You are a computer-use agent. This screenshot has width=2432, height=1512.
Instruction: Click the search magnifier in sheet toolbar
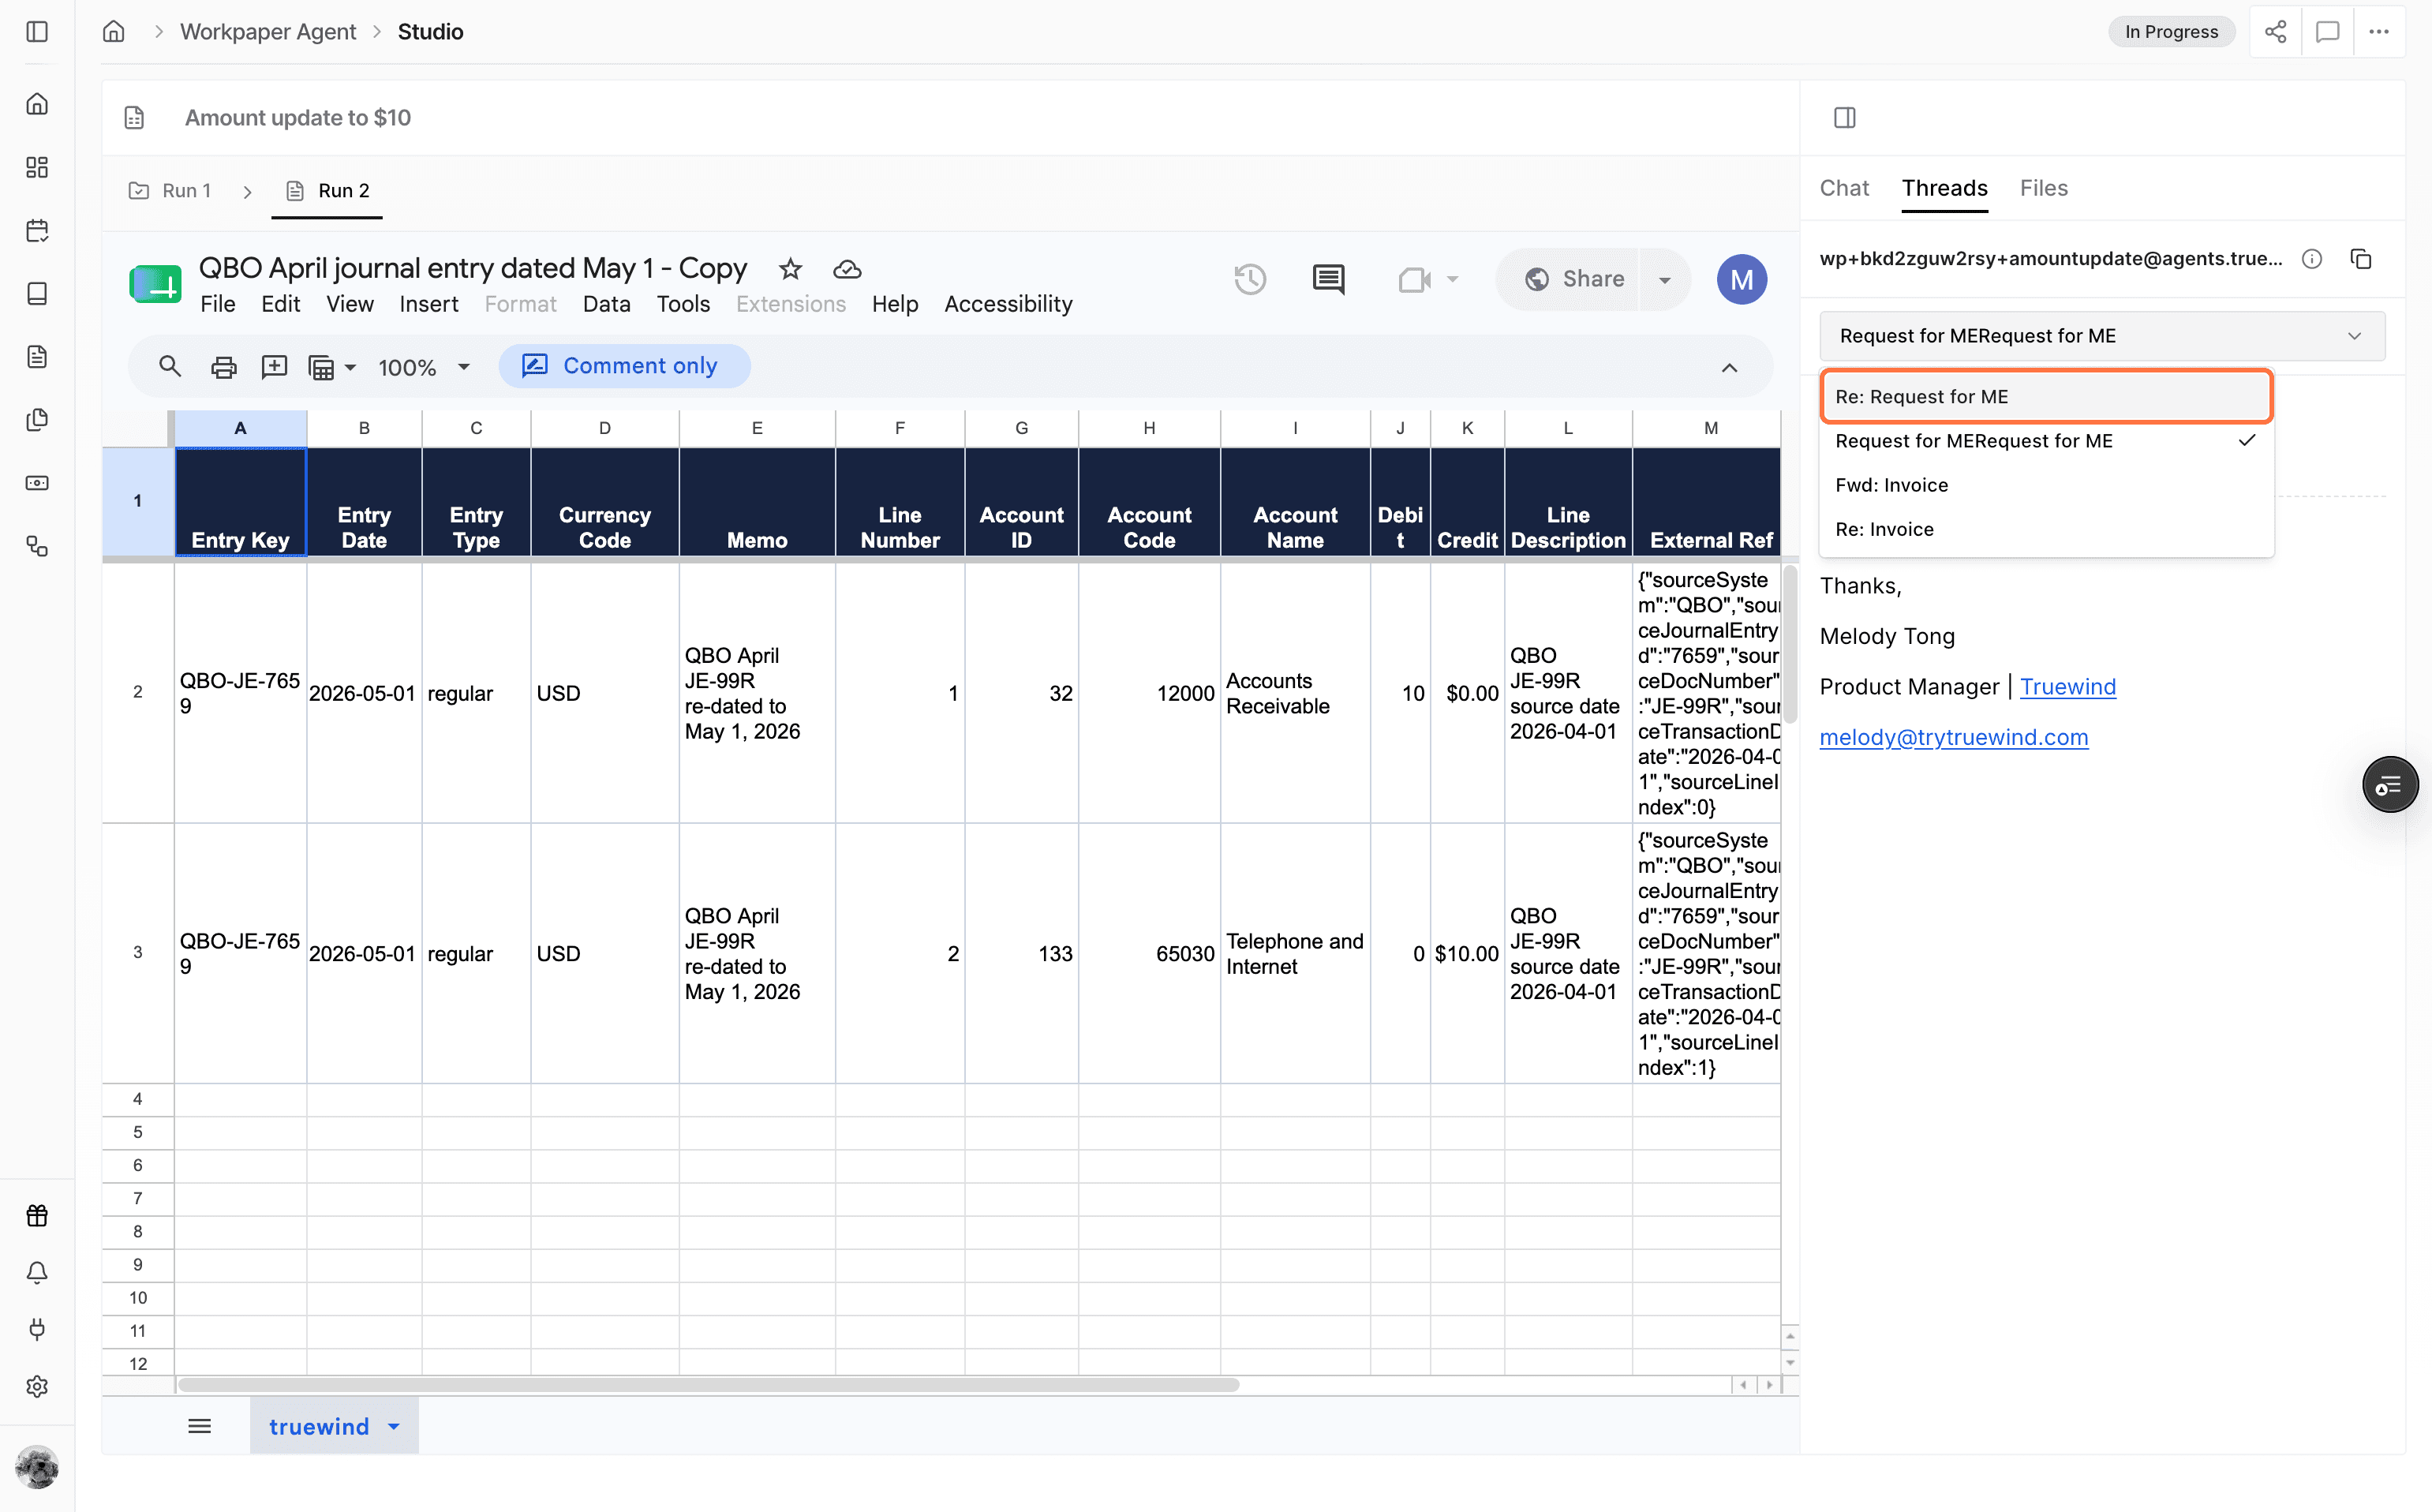[170, 366]
